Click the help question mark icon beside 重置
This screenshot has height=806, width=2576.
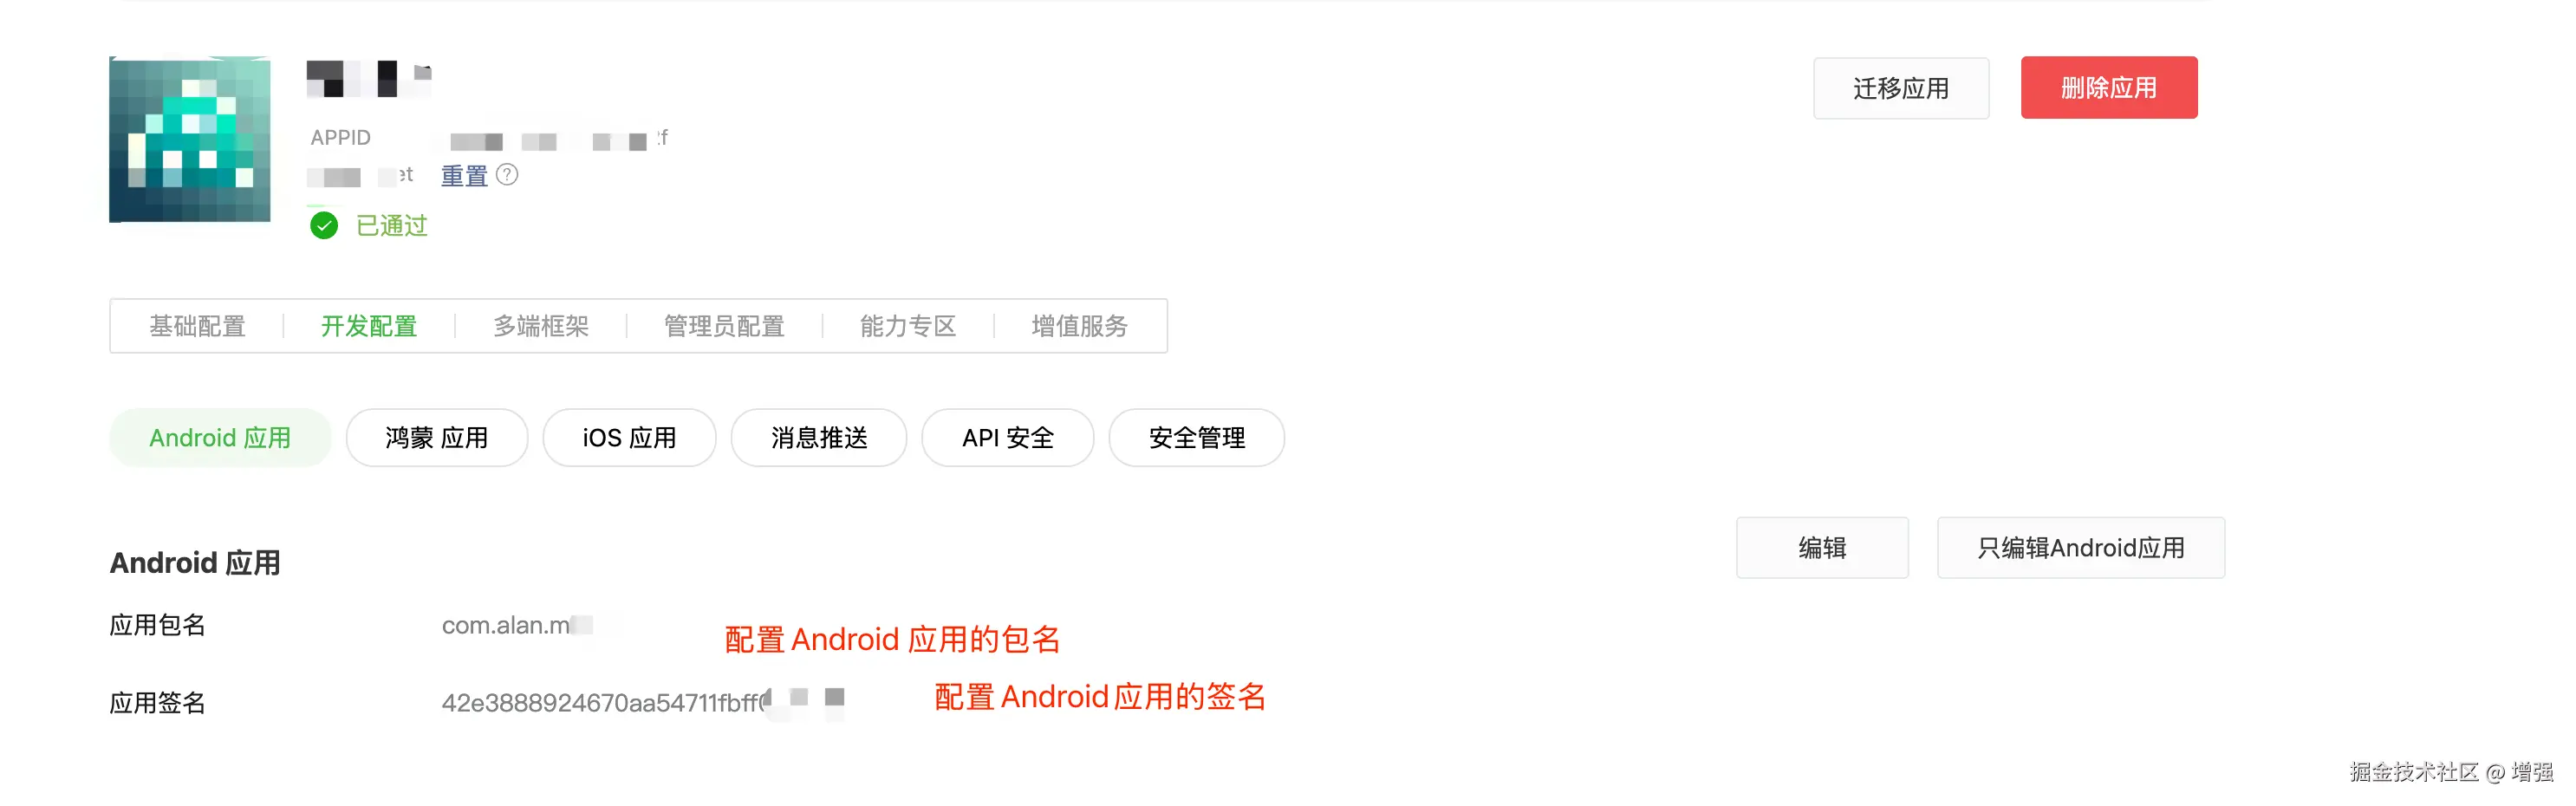(x=507, y=175)
